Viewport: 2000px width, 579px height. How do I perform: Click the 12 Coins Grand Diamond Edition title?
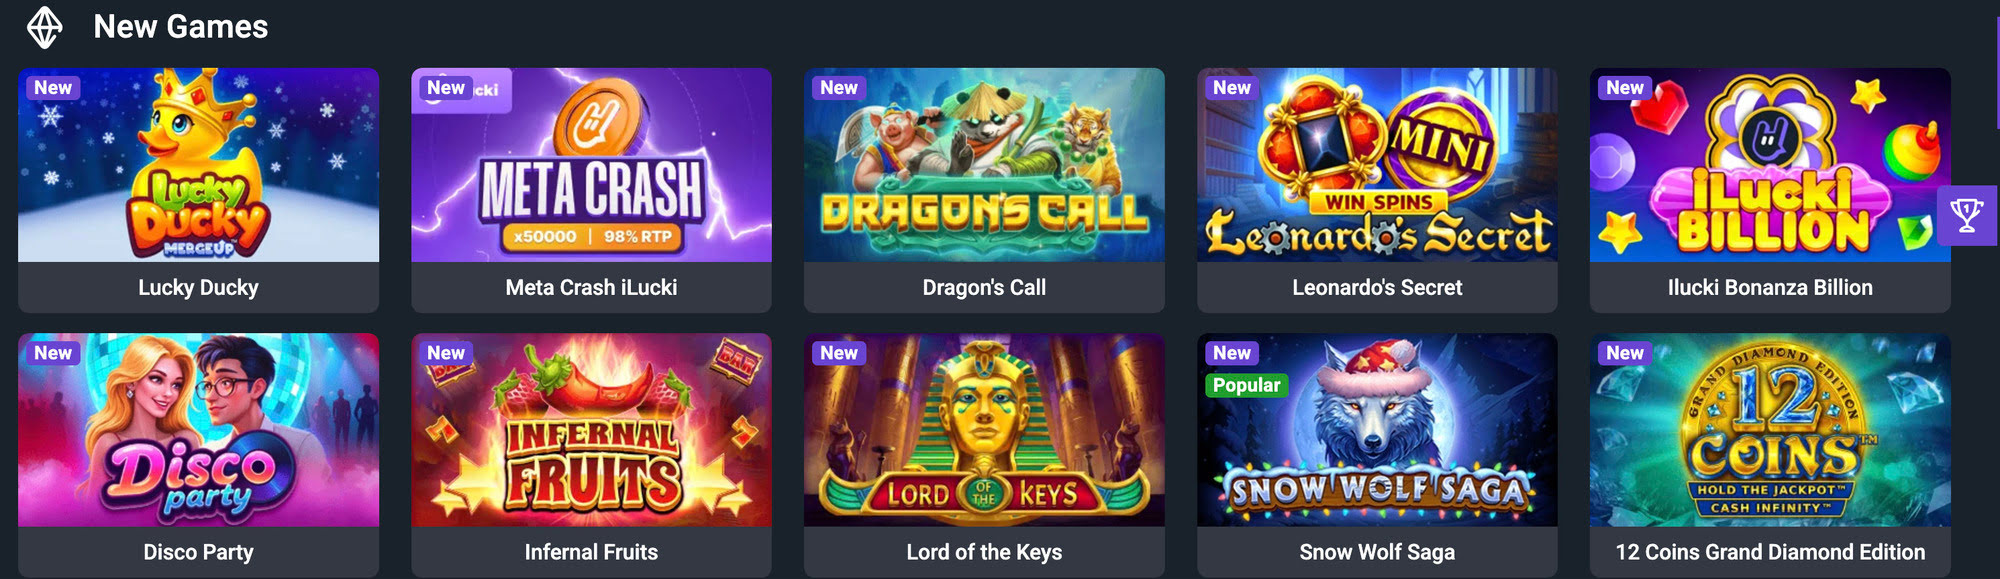coord(1770,552)
